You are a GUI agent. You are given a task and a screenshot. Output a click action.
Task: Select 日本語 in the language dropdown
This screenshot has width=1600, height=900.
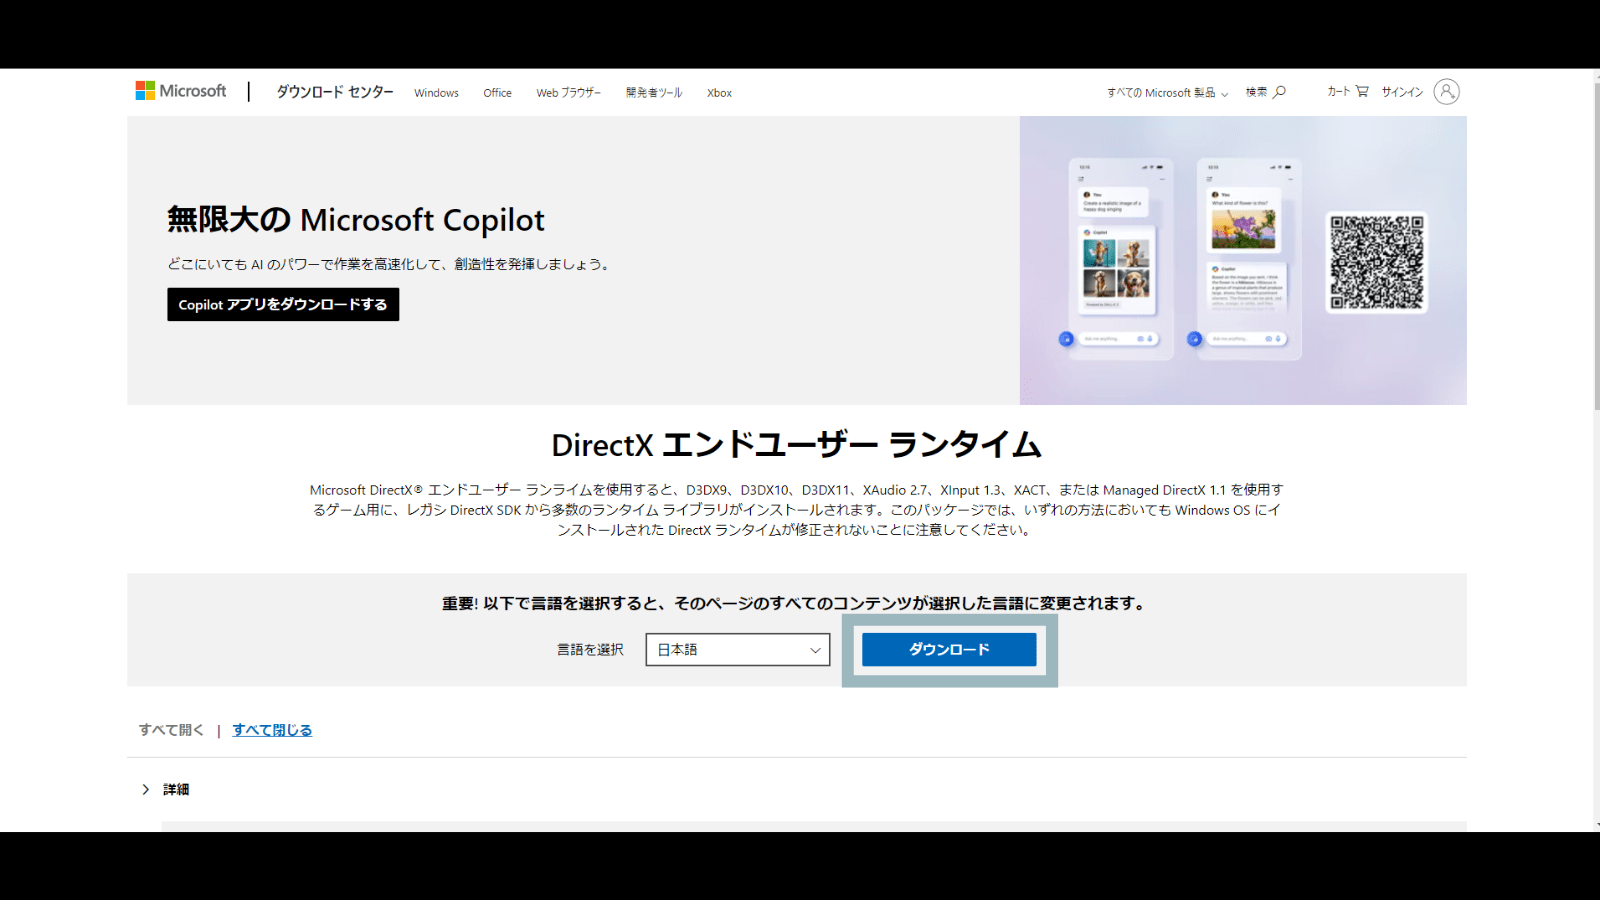pos(737,649)
